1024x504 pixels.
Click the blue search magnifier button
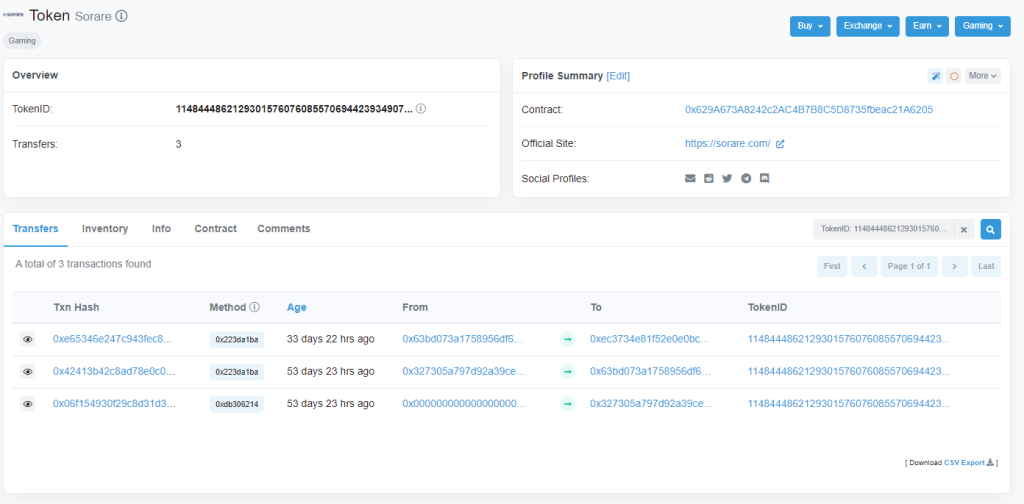coord(990,230)
